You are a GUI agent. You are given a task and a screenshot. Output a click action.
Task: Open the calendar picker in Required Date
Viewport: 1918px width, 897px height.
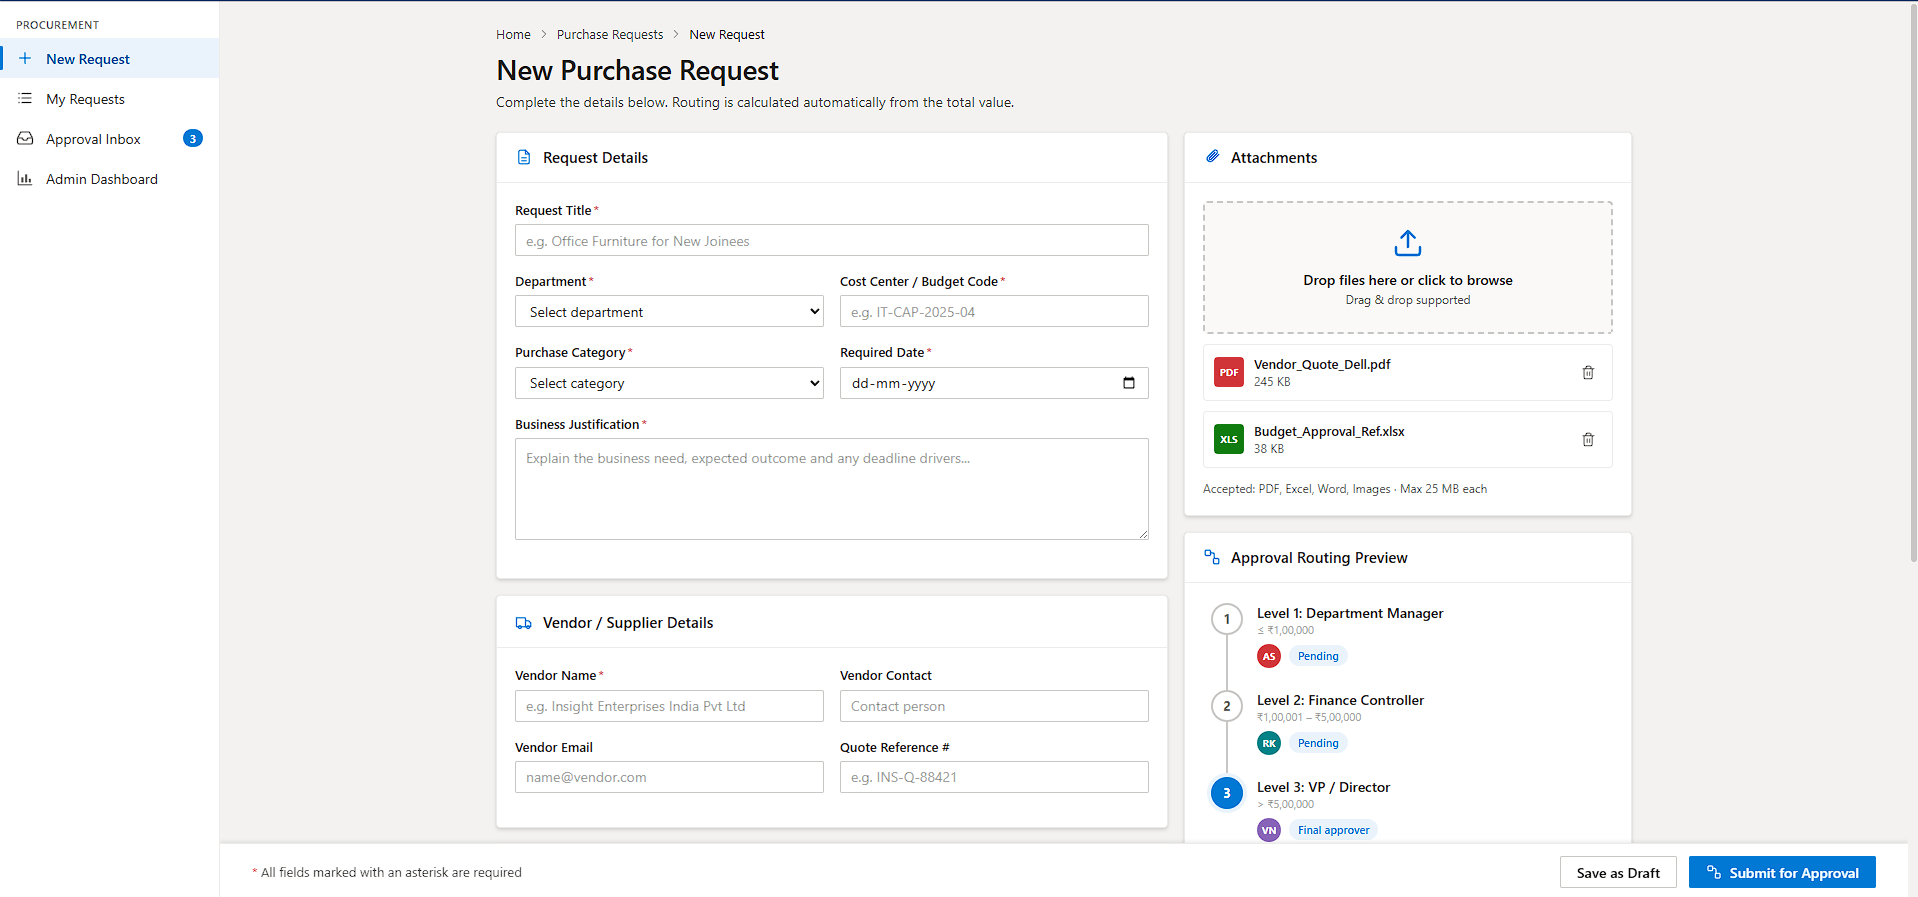click(1129, 383)
